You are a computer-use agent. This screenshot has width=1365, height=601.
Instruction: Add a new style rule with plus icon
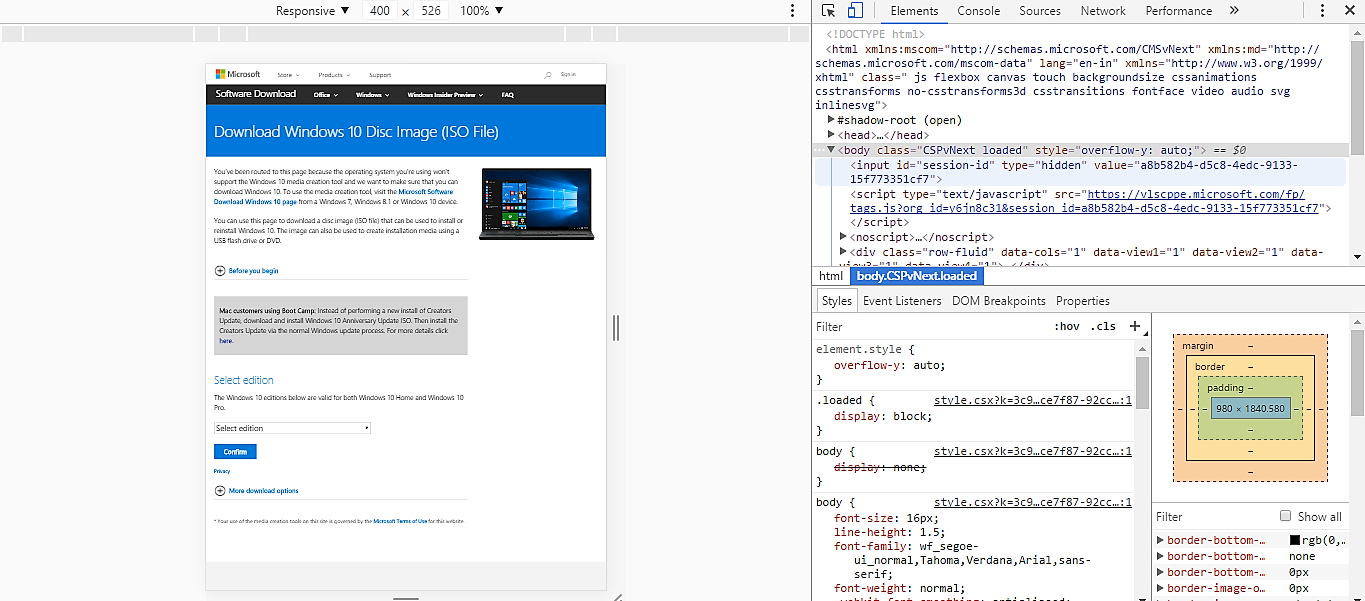(x=1135, y=326)
